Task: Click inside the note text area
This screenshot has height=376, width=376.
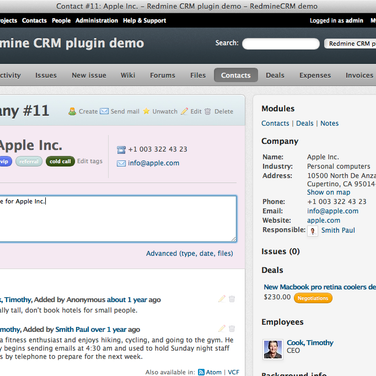Action: 118,219
